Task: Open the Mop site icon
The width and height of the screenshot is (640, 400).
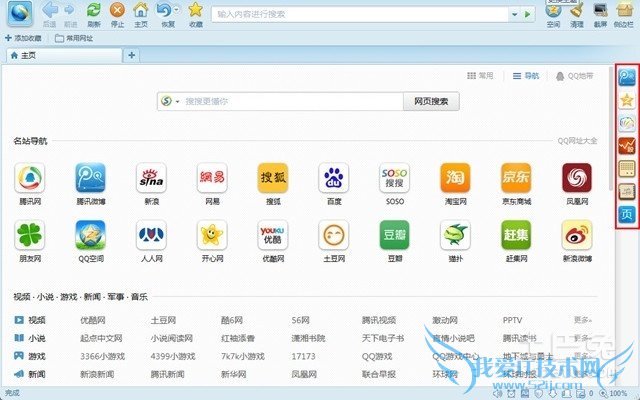Action: tap(456, 235)
